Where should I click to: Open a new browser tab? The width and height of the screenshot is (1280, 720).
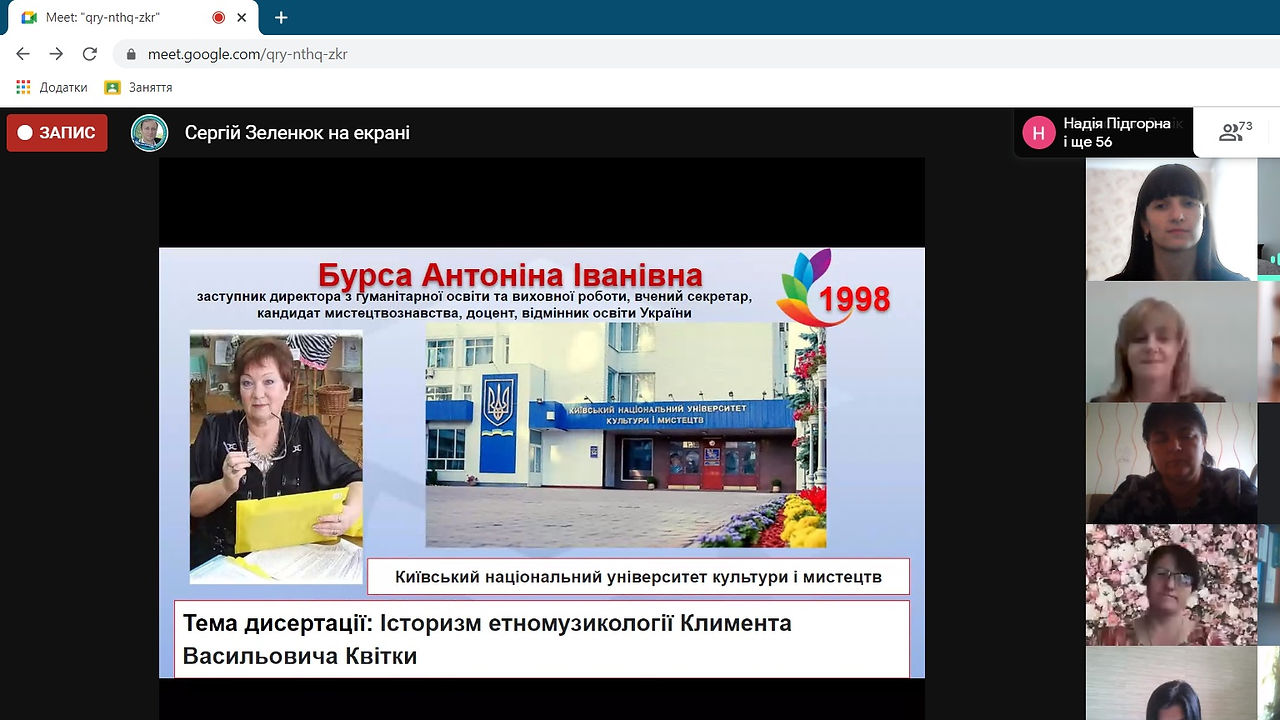click(x=281, y=18)
